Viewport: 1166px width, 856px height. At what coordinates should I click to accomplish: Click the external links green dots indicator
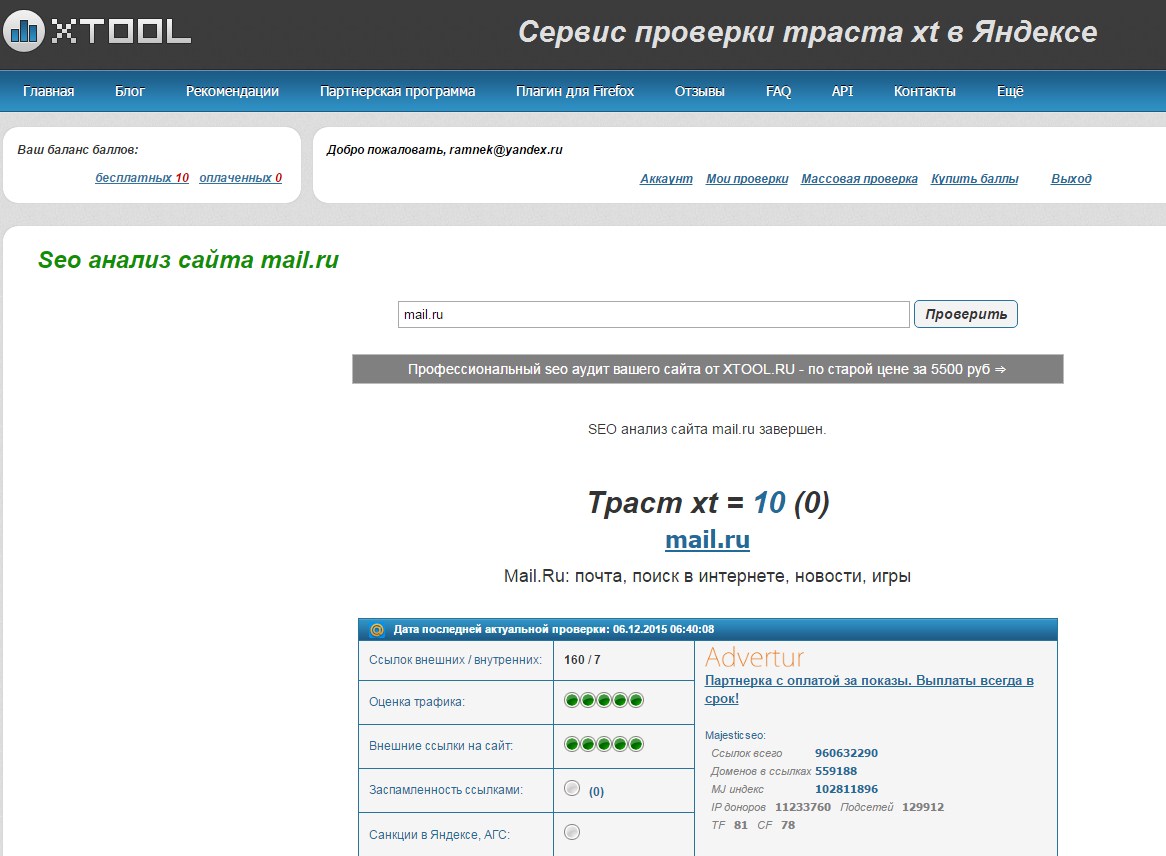603,744
